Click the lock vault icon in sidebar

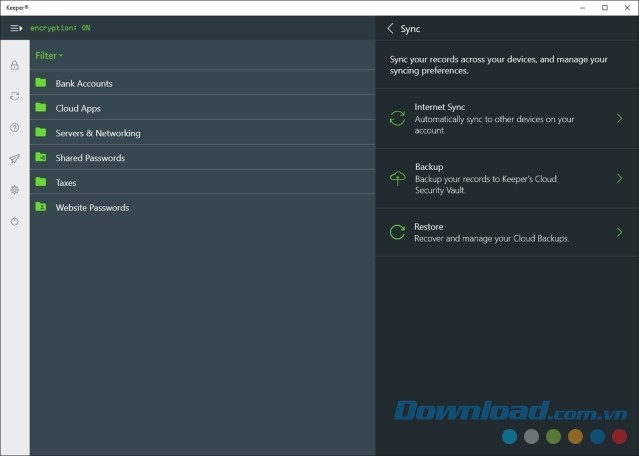pos(14,66)
